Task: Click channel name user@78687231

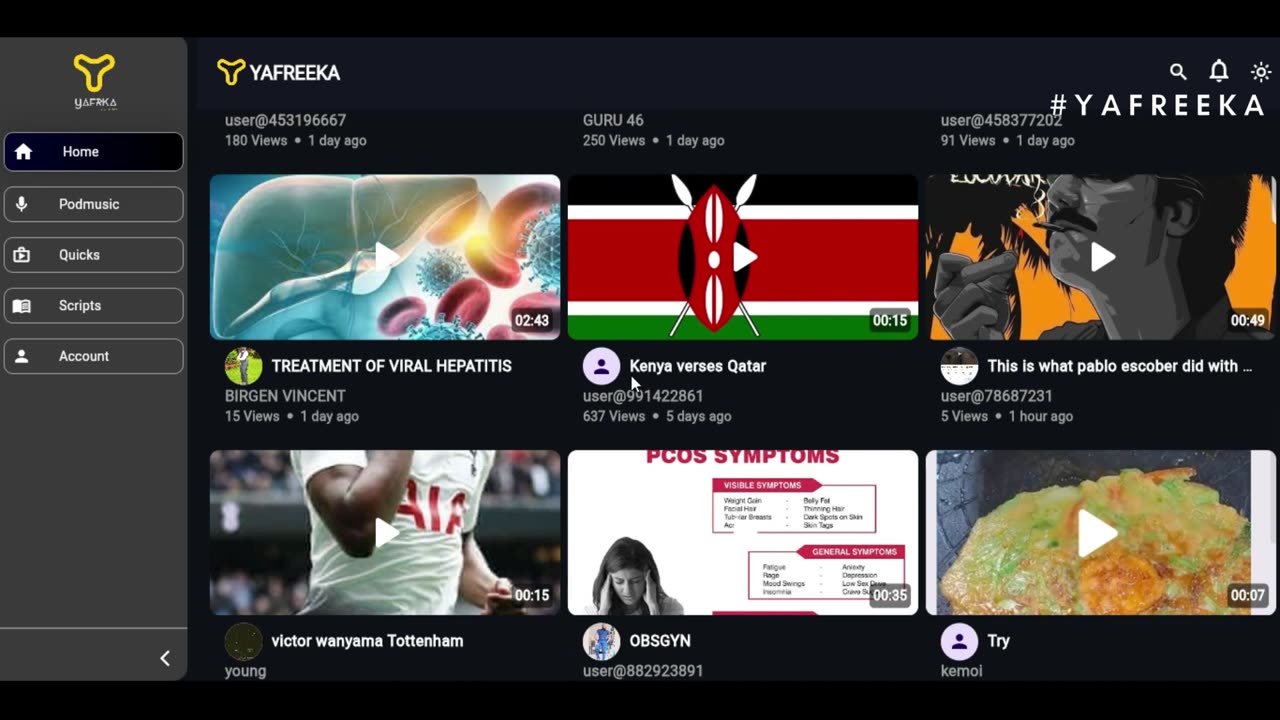Action: tap(996, 396)
